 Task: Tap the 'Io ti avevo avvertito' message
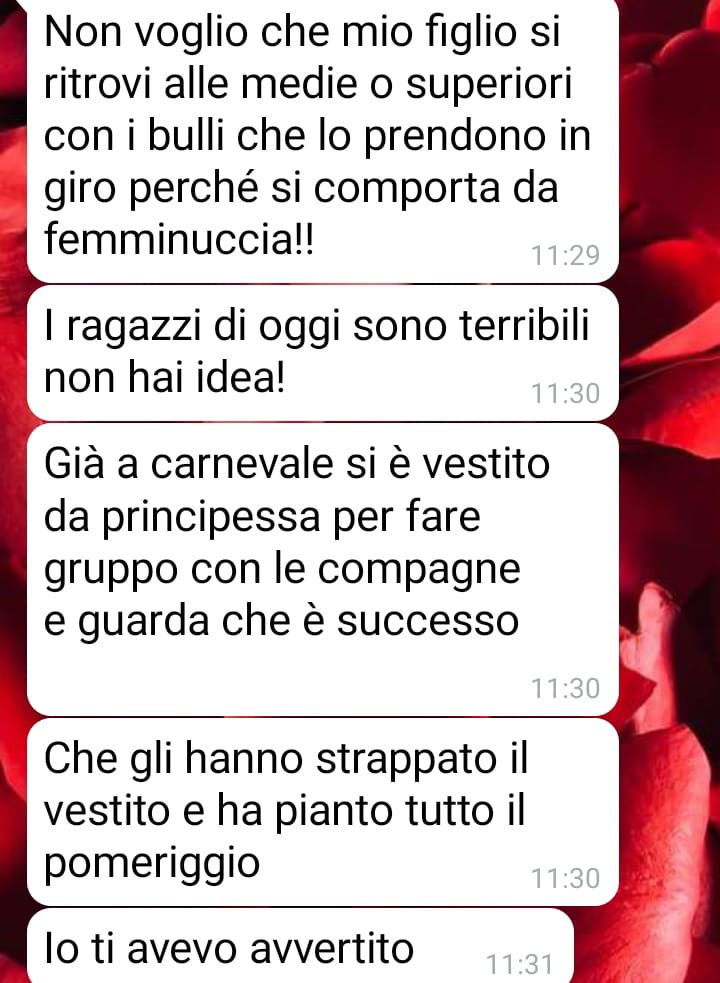coord(300,947)
